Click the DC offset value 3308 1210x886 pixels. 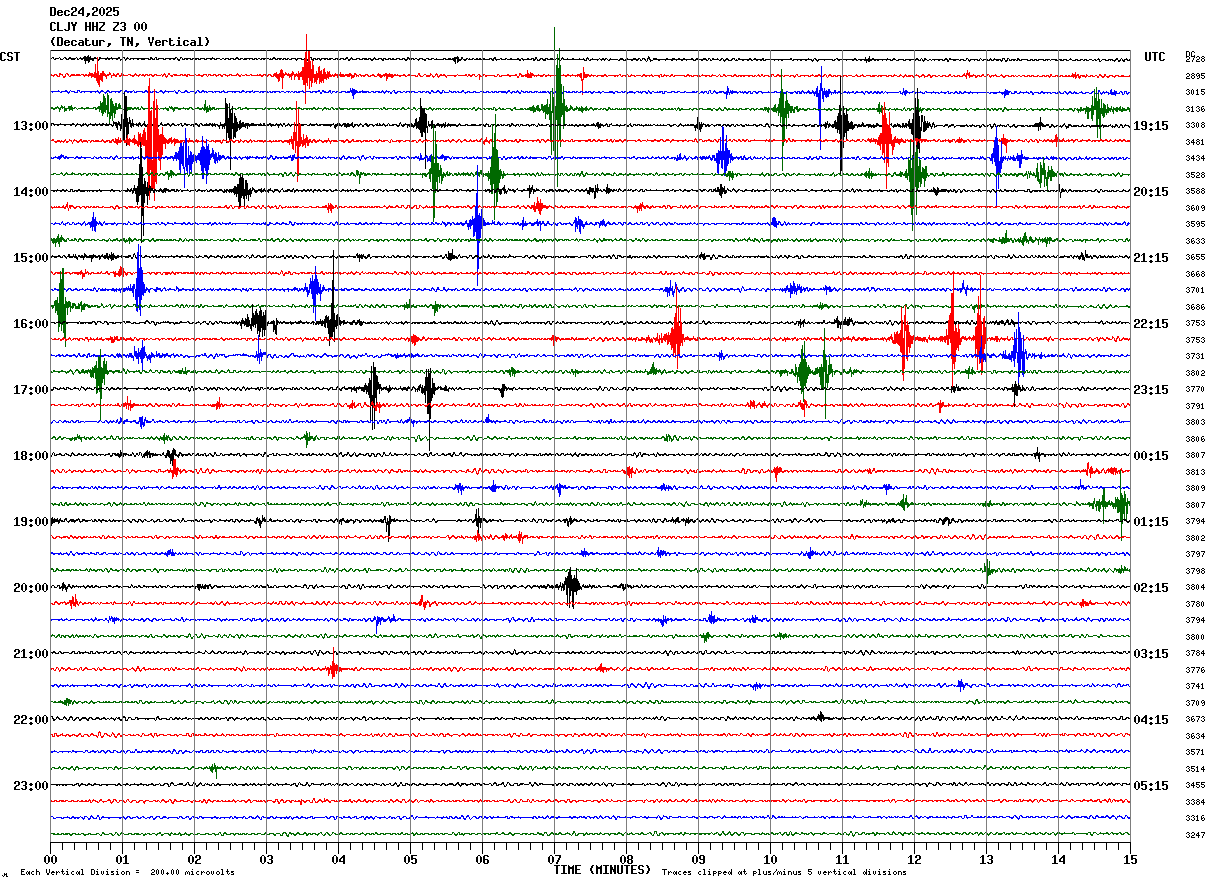point(1195,125)
